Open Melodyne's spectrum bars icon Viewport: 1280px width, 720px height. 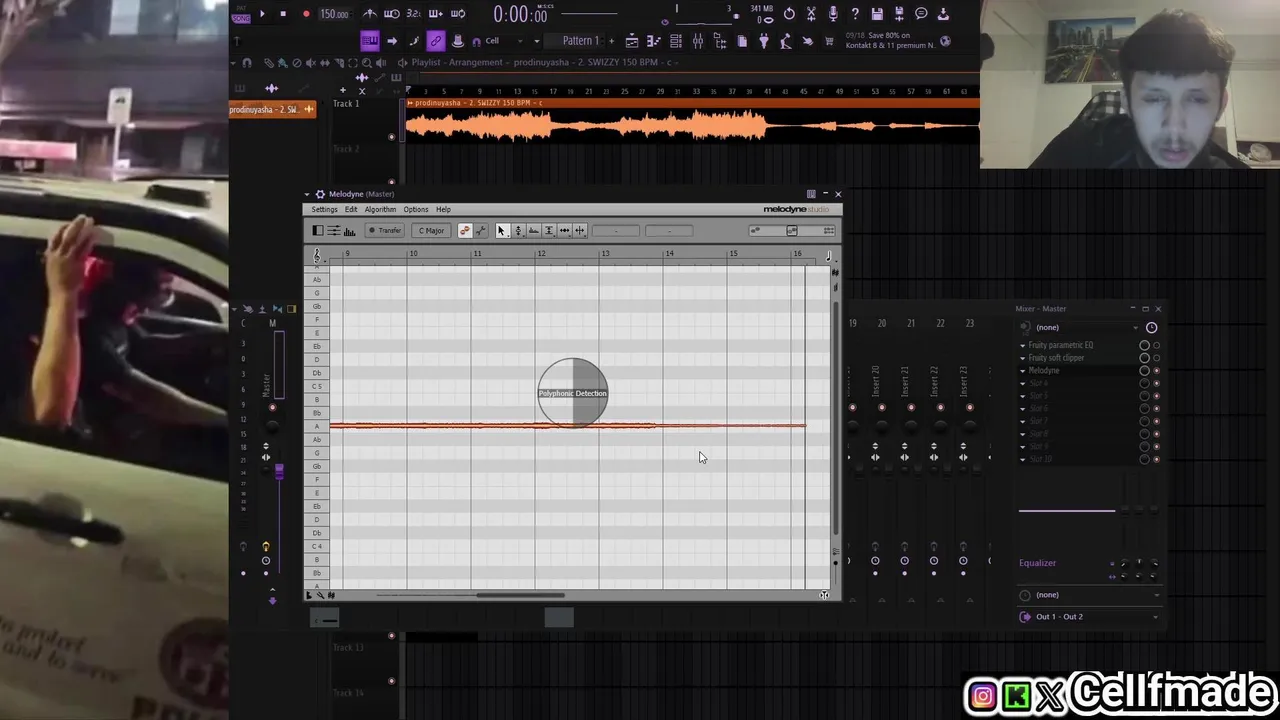pyautogui.click(x=349, y=231)
